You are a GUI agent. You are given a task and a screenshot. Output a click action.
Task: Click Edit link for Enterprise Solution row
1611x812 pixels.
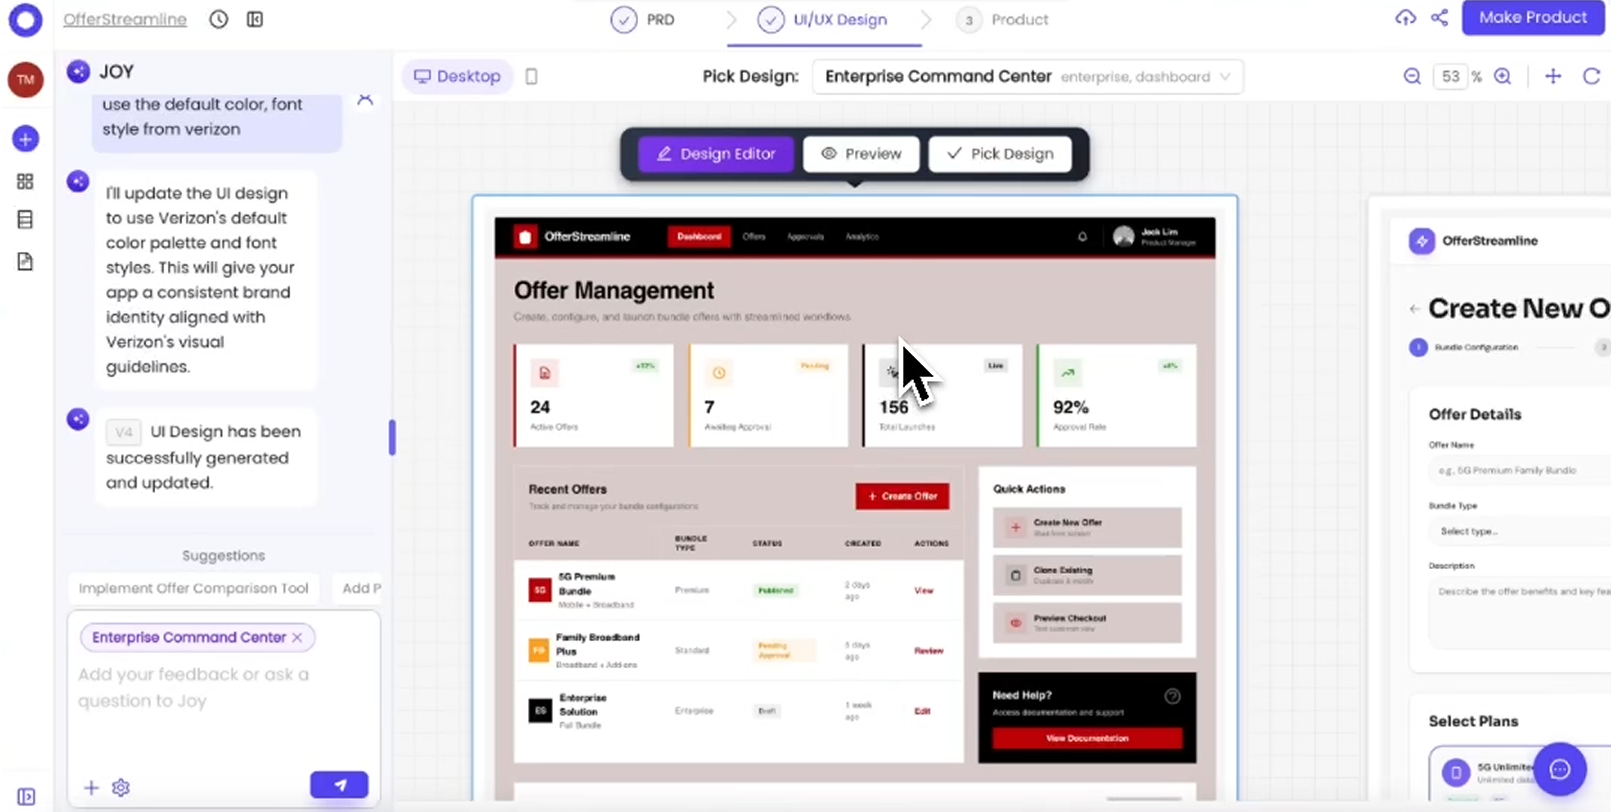coord(922,711)
